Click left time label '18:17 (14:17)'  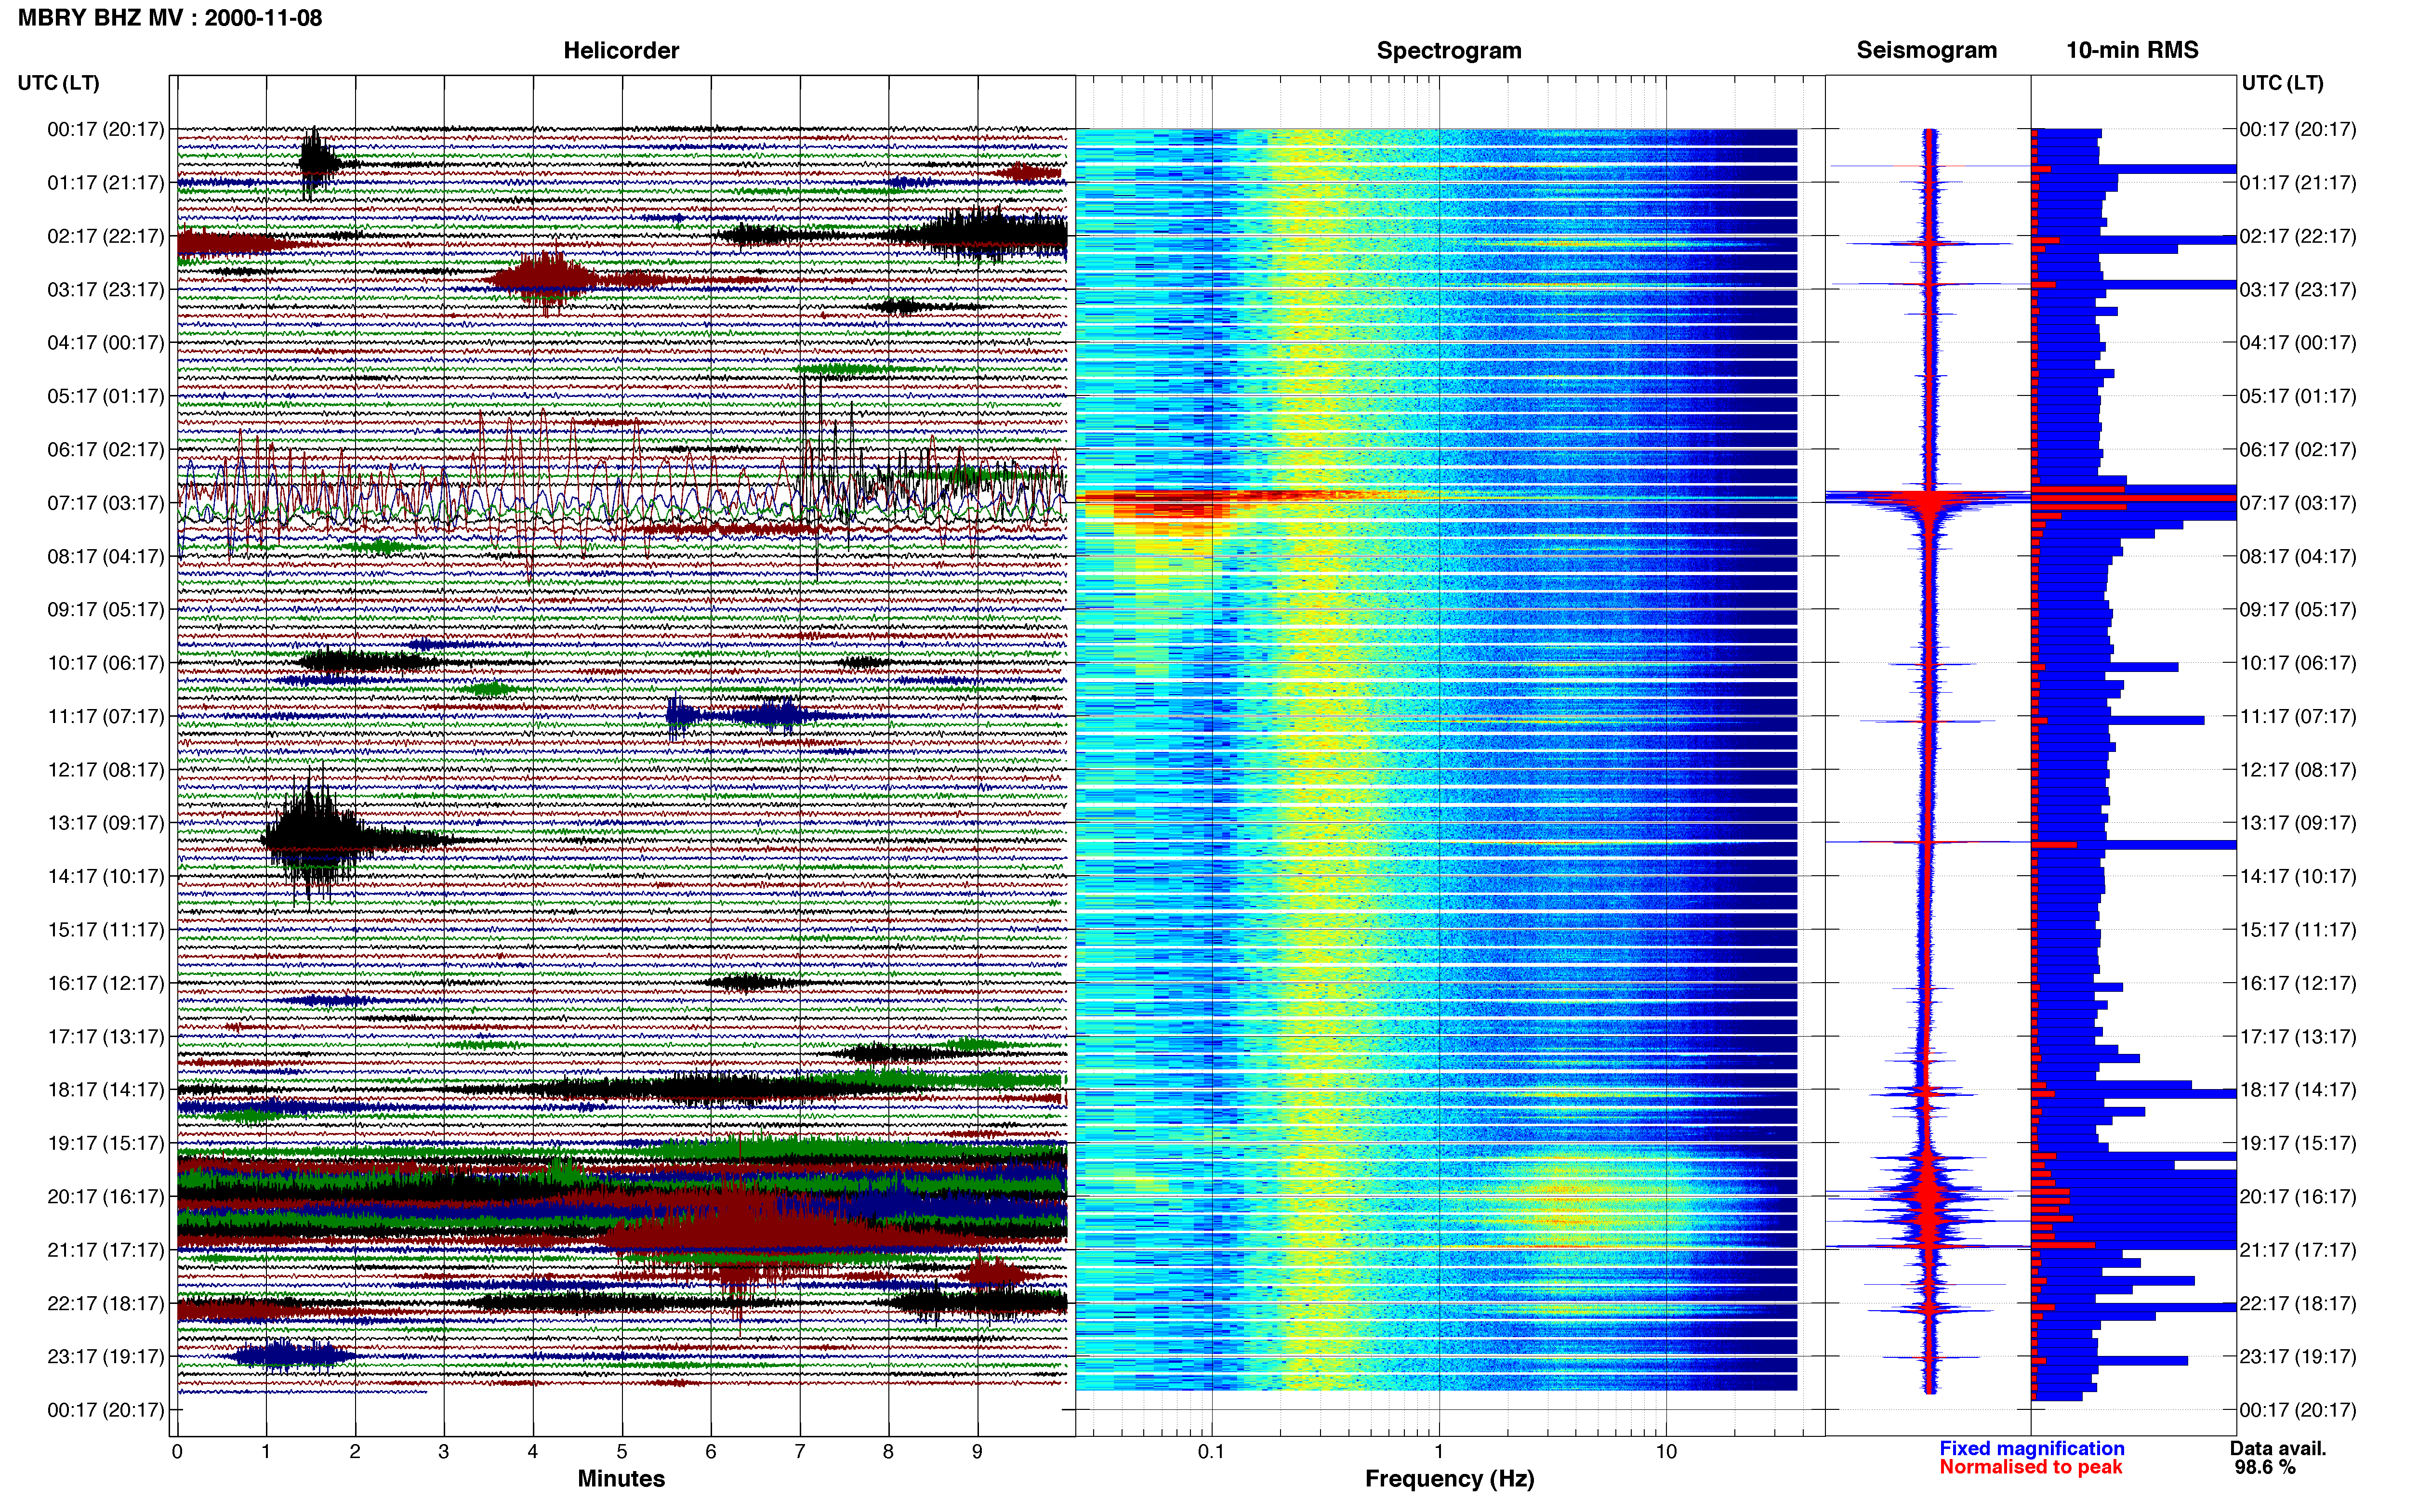pyautogui.click(x=106, y=1089)
